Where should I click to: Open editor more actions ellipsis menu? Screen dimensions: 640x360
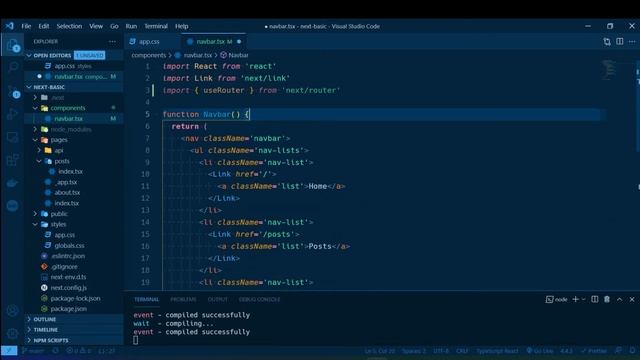pyautogui.click(x=632, y=42)
